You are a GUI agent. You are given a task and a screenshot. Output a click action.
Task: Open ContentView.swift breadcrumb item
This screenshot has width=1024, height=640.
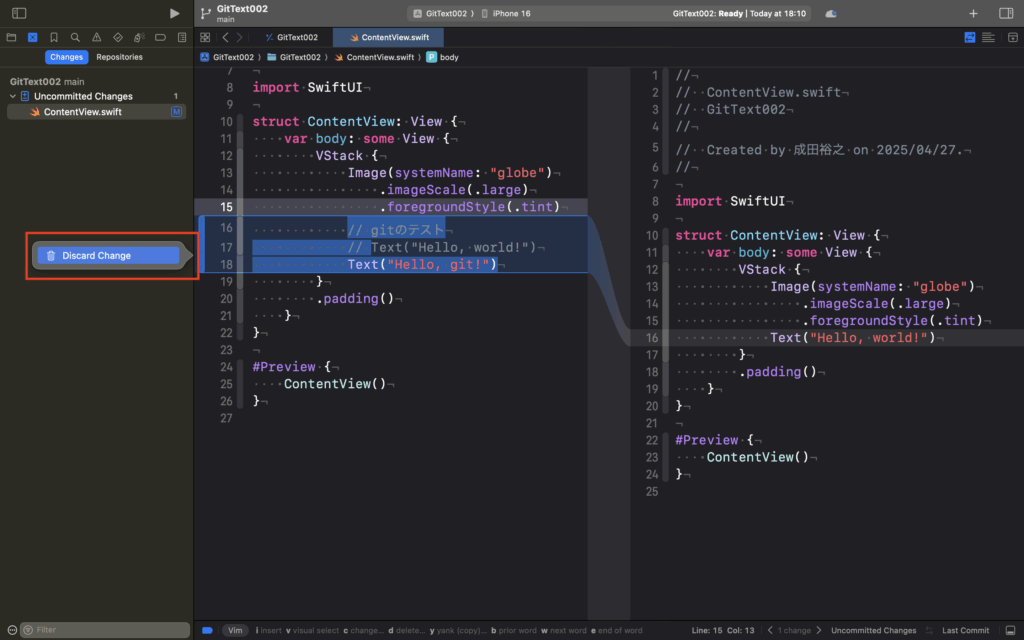point(374,57)
